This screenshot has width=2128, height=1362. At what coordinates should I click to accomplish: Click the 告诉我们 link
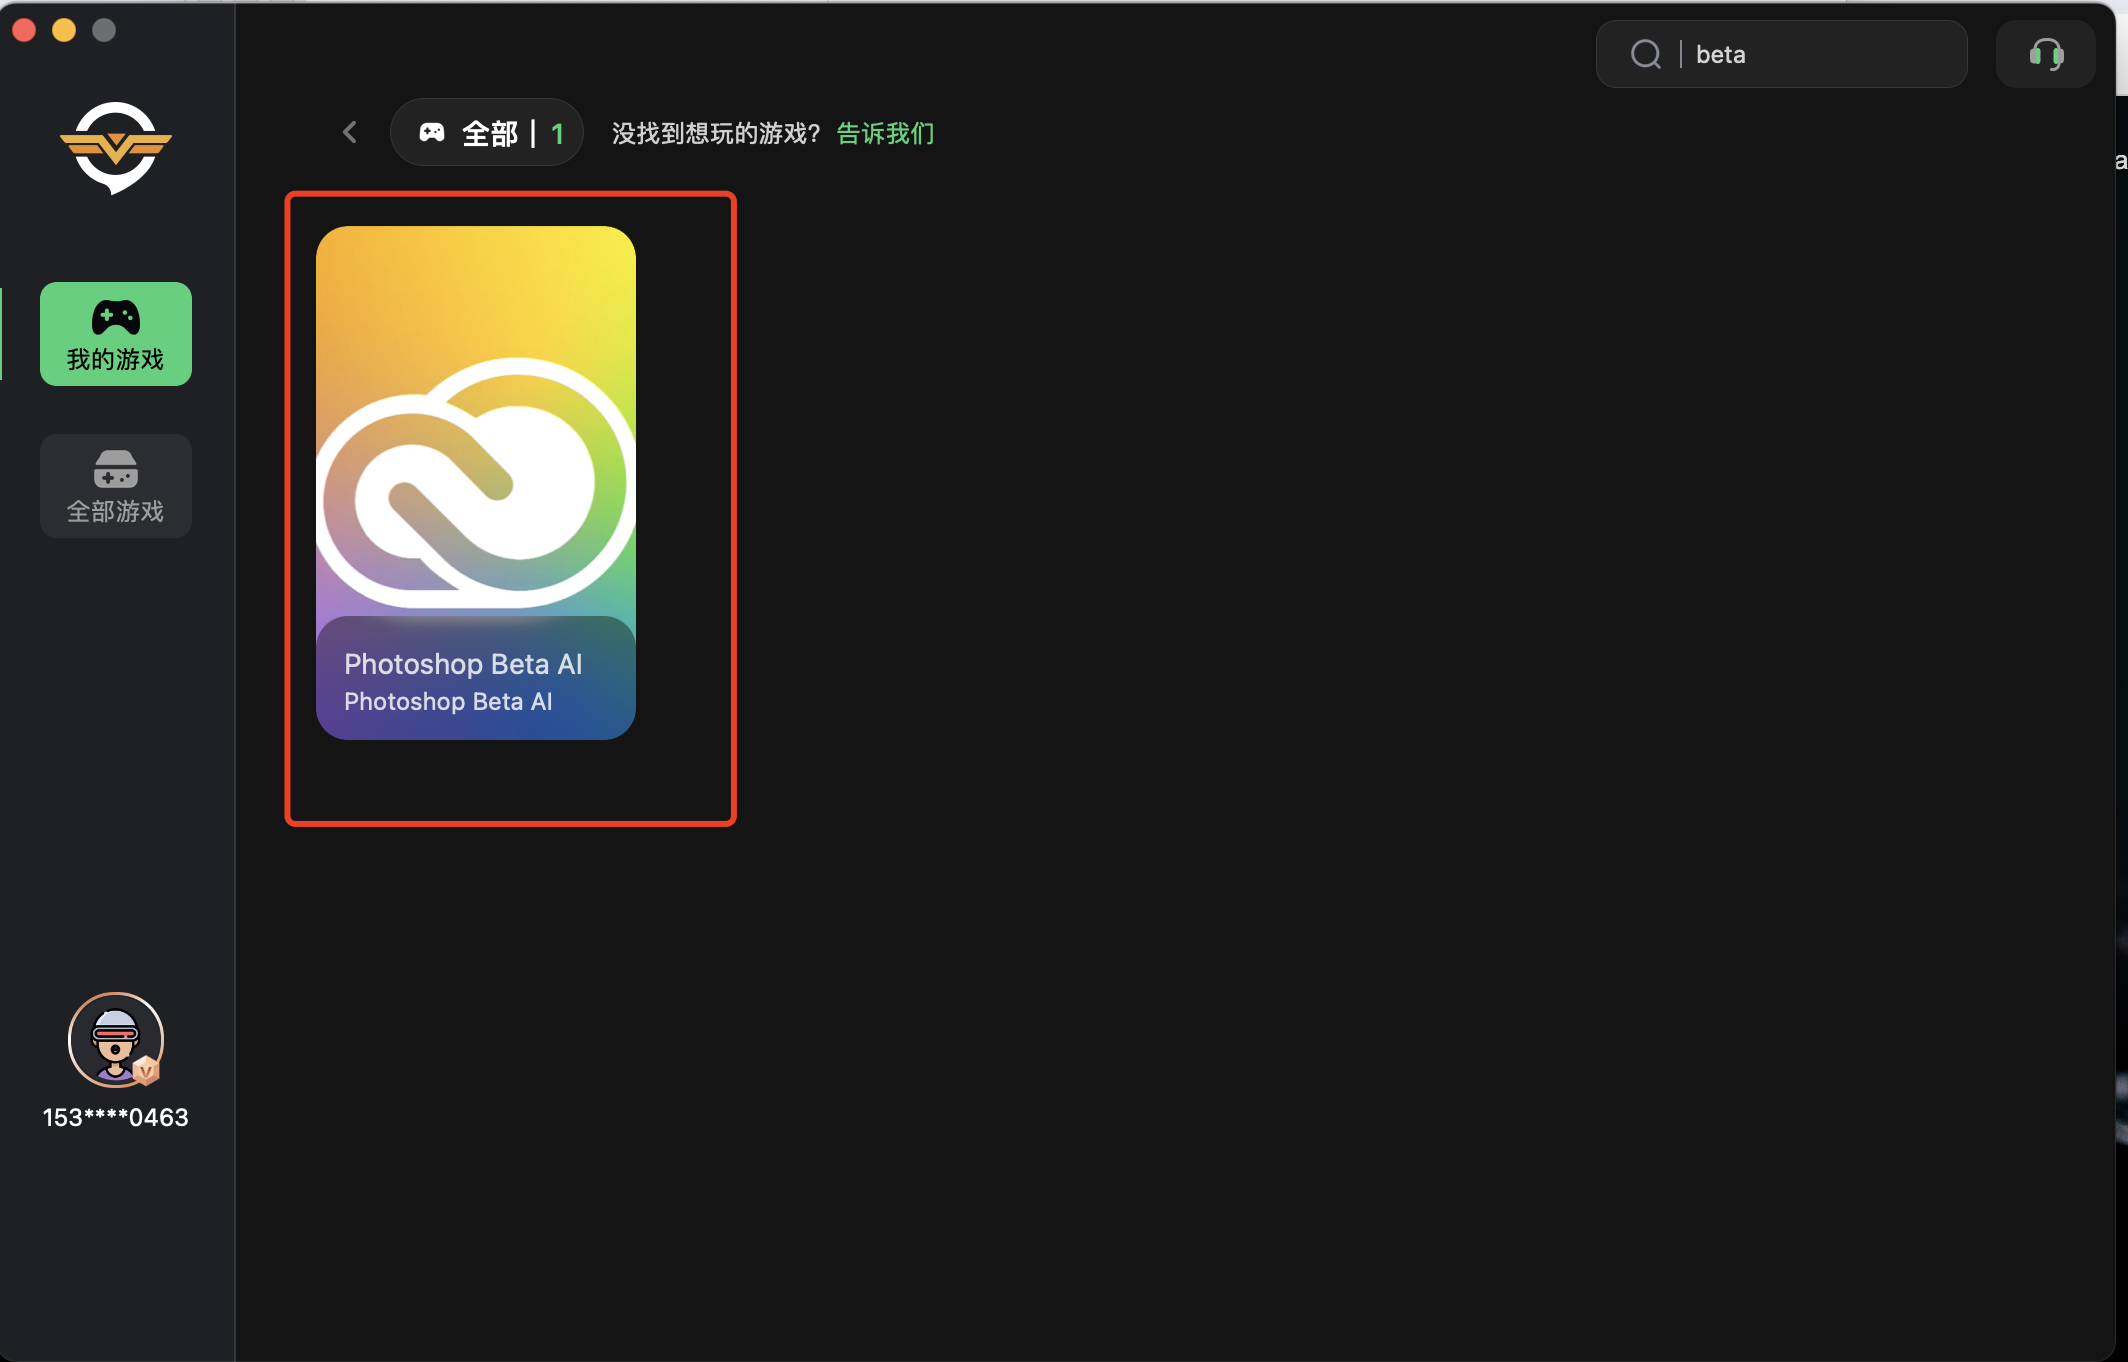tap(885, 133)
